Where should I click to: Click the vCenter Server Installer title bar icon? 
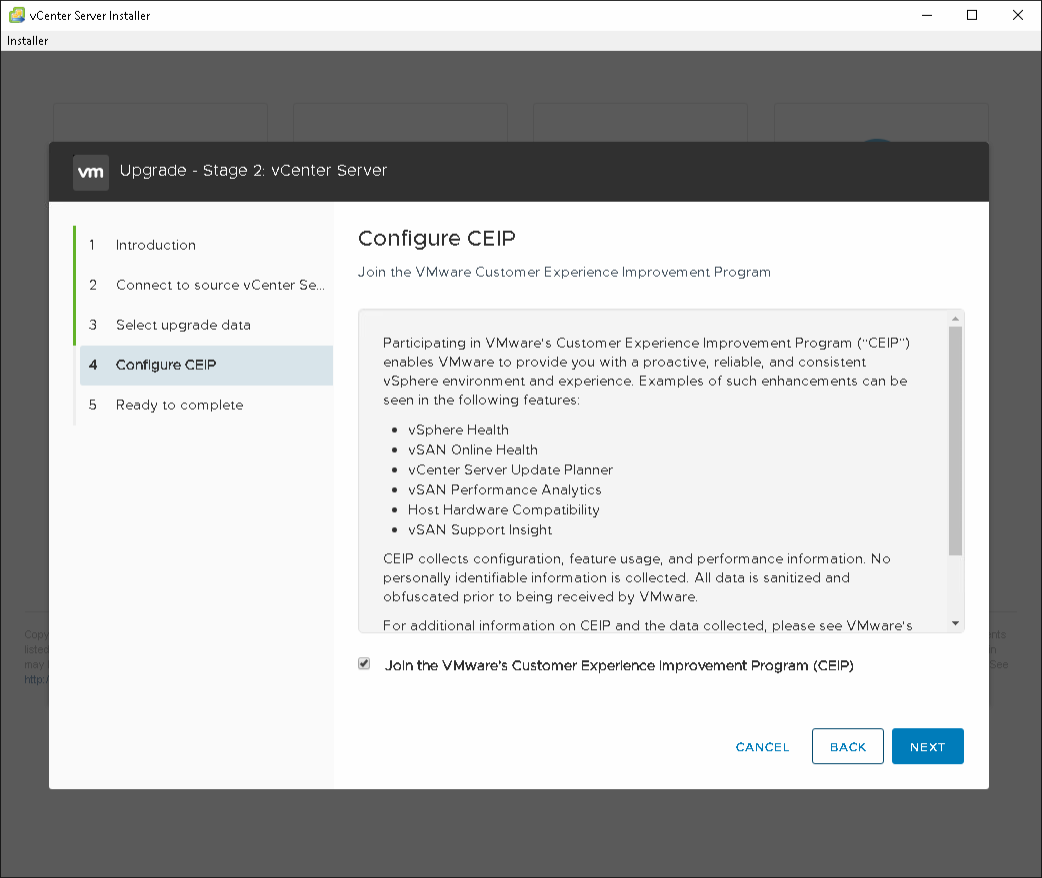coord(16,15)
